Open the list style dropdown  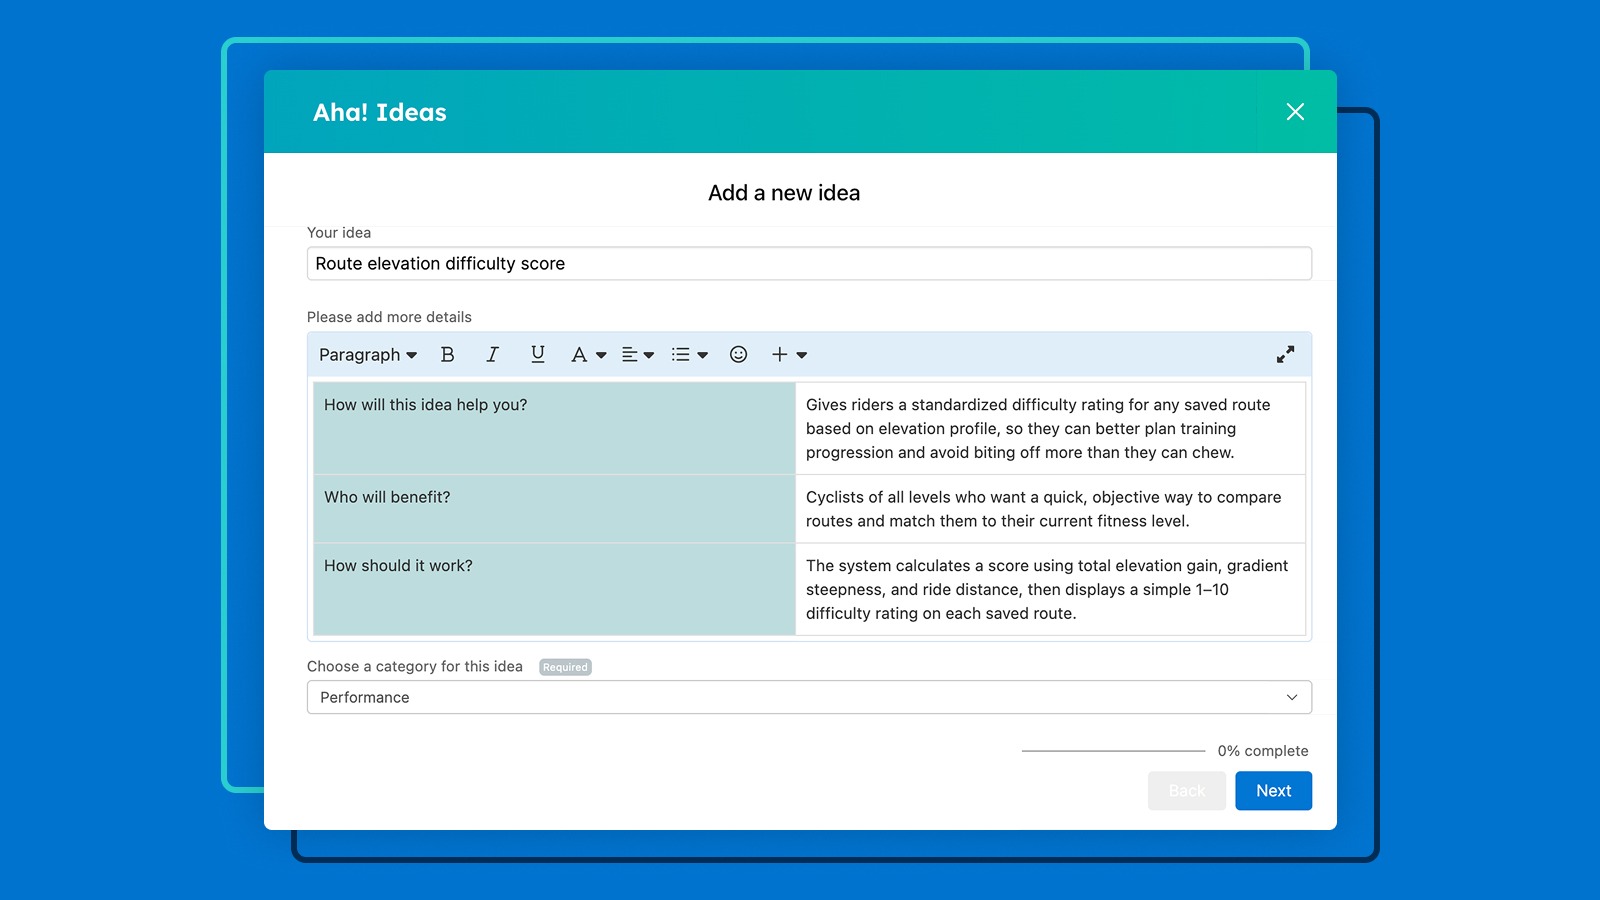click(x=690, y=355)
